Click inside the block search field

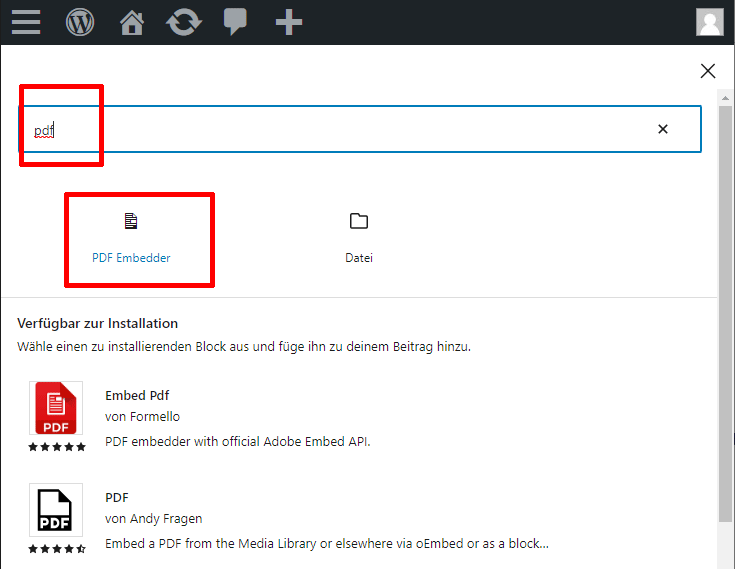point(360,129)
